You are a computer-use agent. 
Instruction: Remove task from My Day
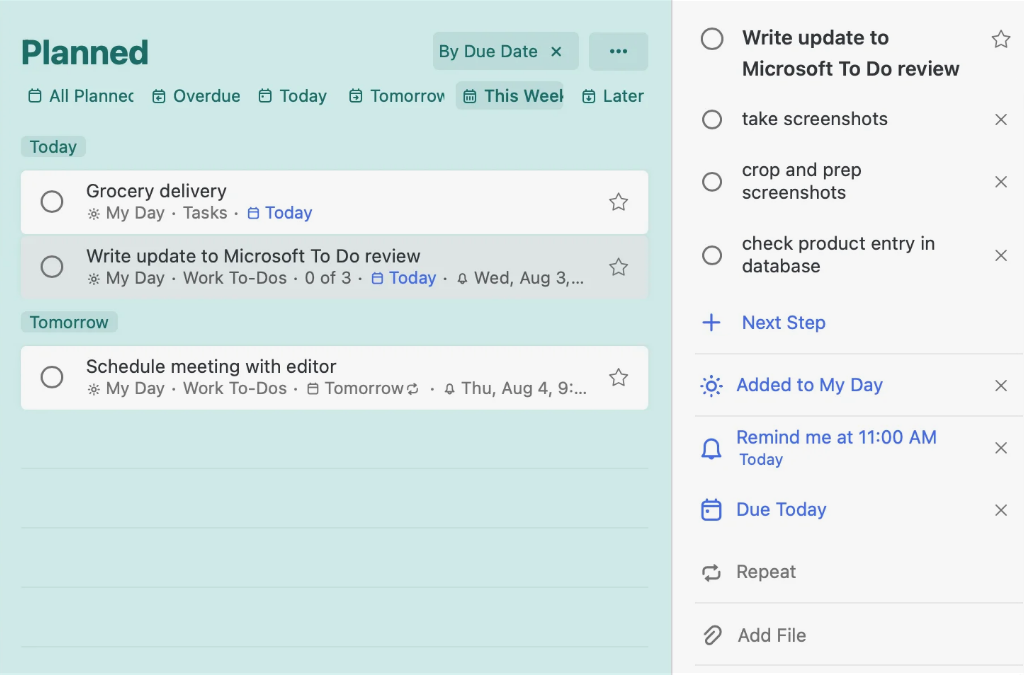click(1000, 386)
